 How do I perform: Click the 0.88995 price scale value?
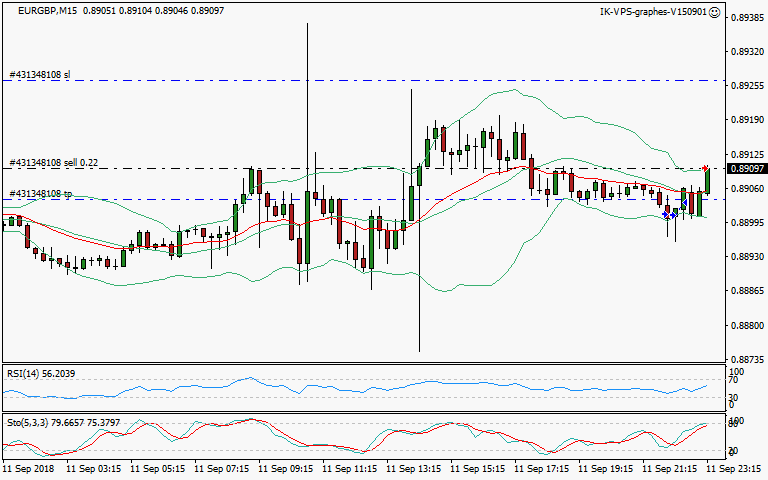tap(747, 223)
